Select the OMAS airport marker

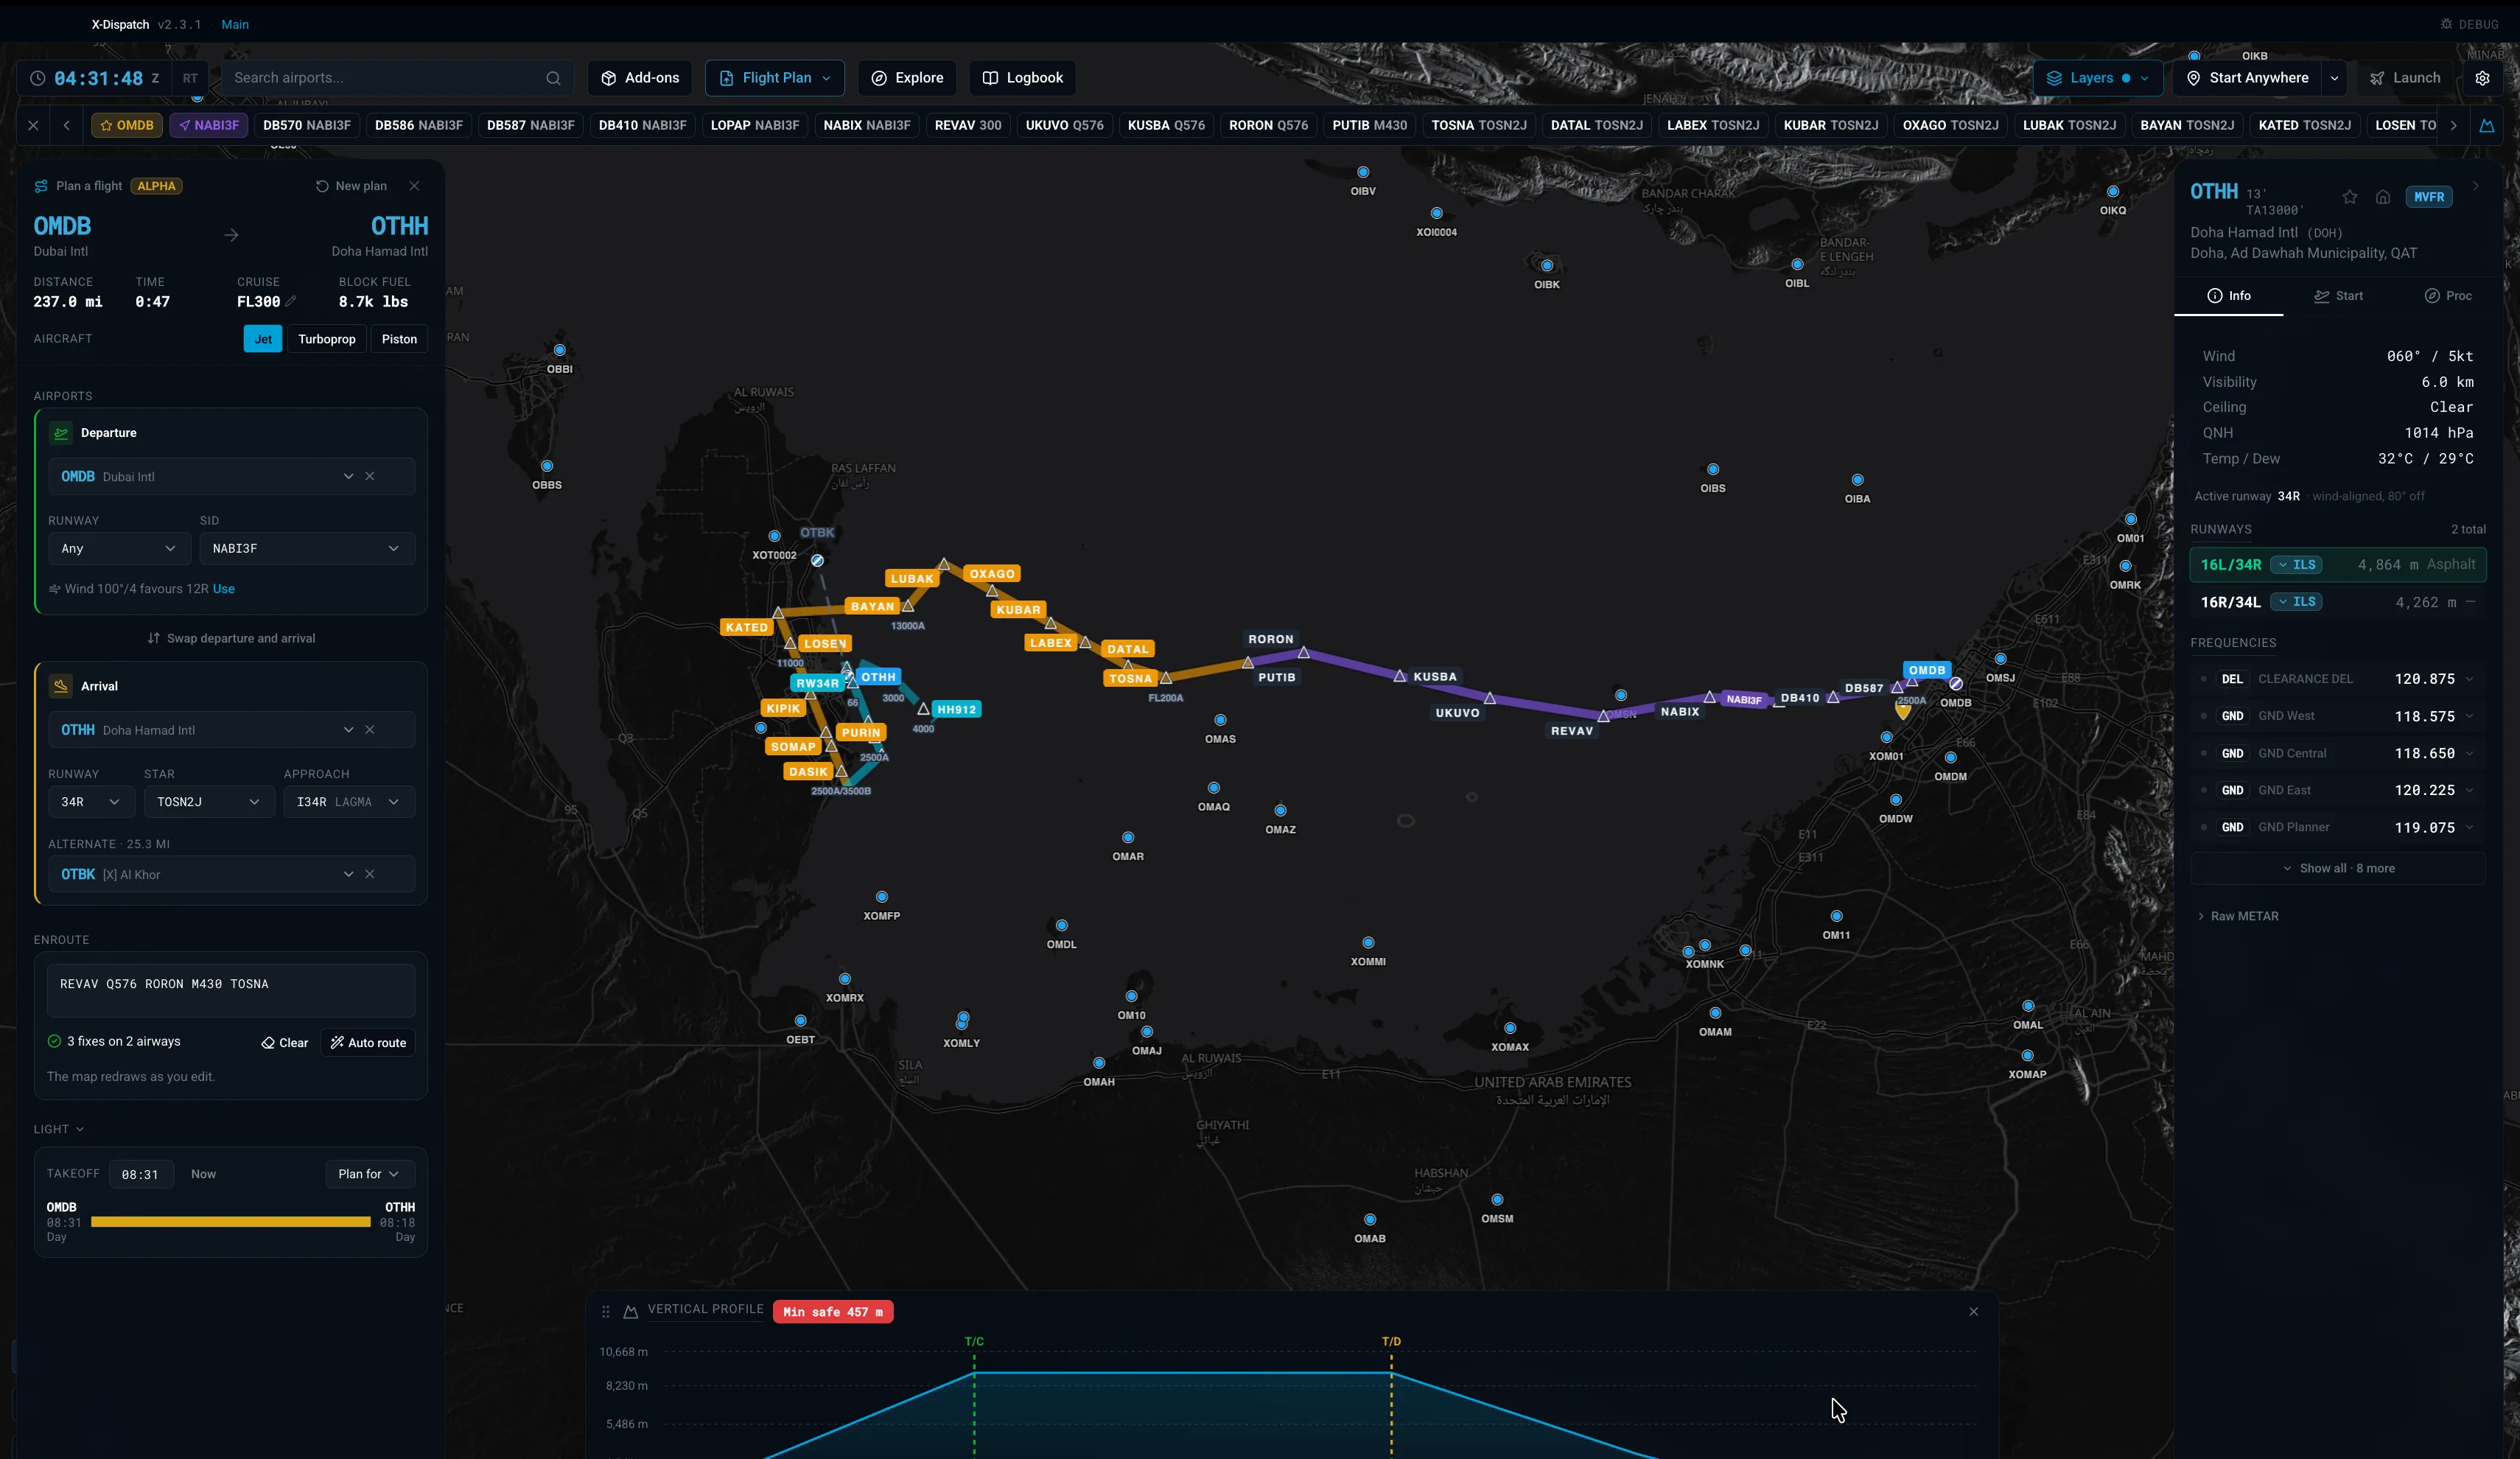pos(1220,720)
